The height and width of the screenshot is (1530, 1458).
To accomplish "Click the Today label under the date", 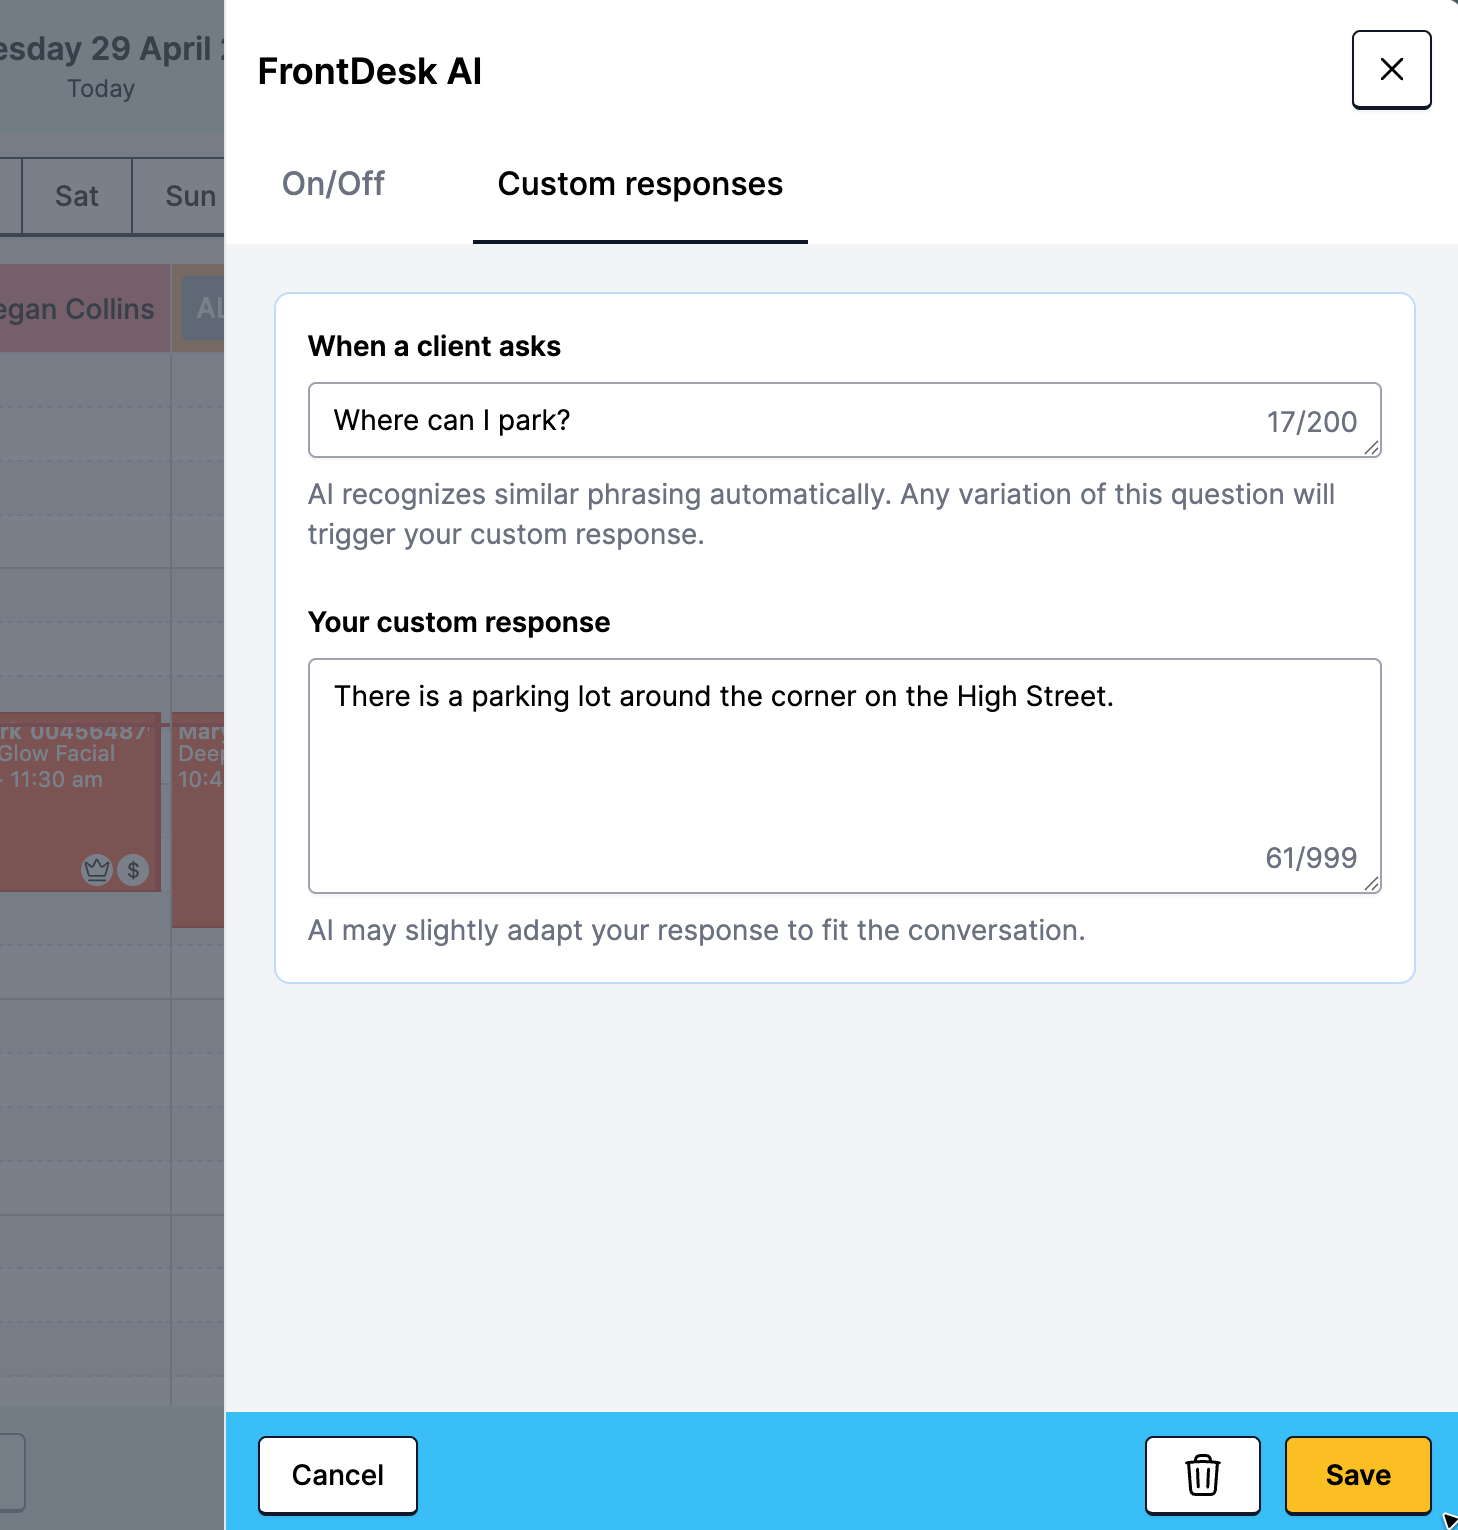I will [x=101, y=89].
